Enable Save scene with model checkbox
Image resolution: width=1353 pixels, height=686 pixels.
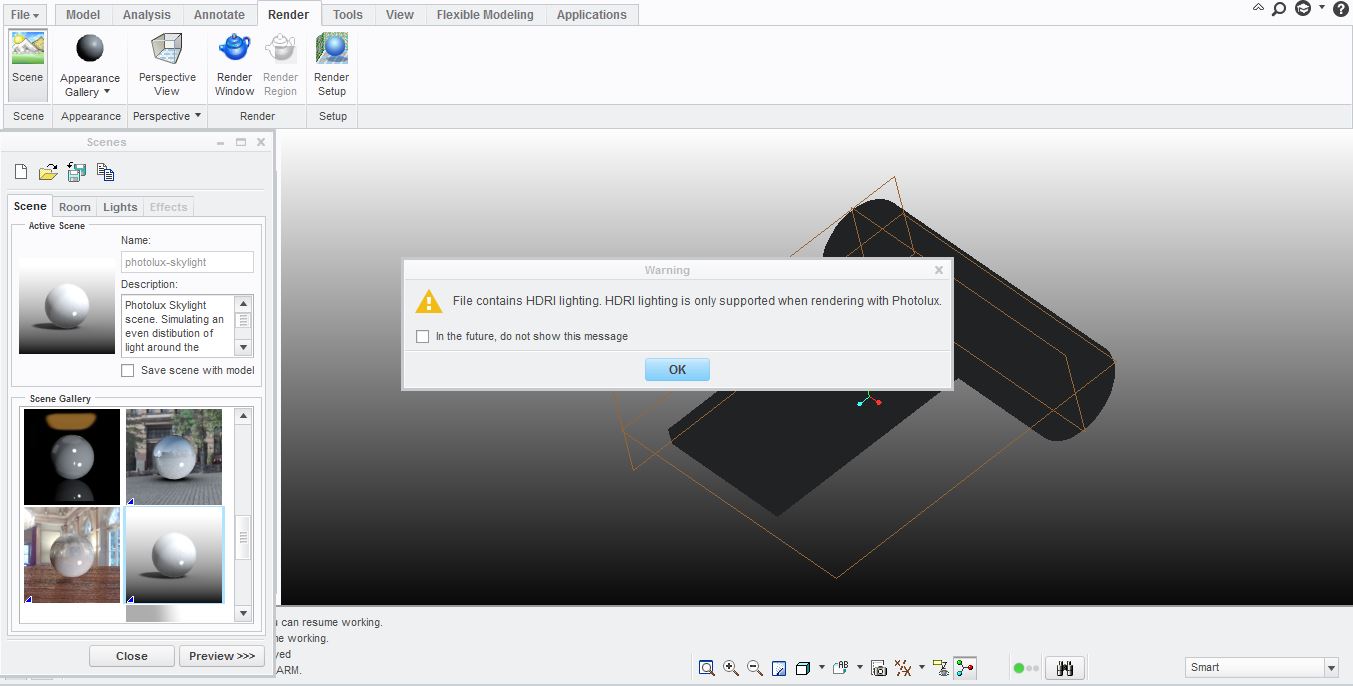click(127, 370)
